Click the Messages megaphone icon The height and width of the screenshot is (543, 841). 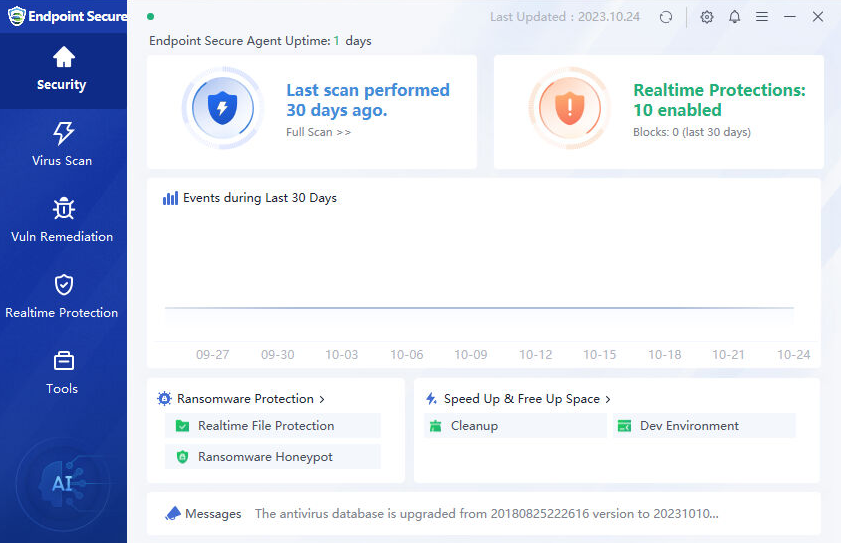tap(173, 513)
